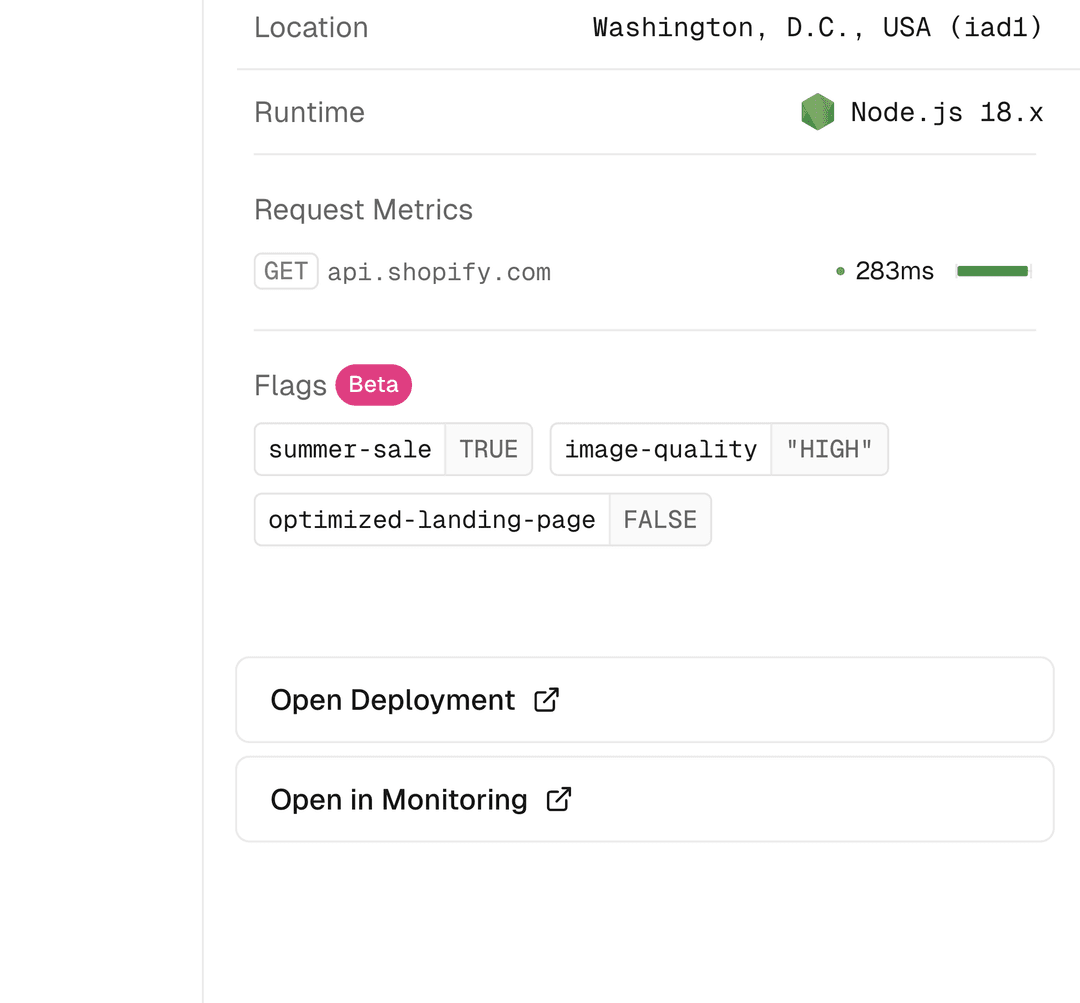The height and width of the screenshot is (1003, 1080).
Task: Click the external link icon on Open Deployment
Action: click(546, 700)
